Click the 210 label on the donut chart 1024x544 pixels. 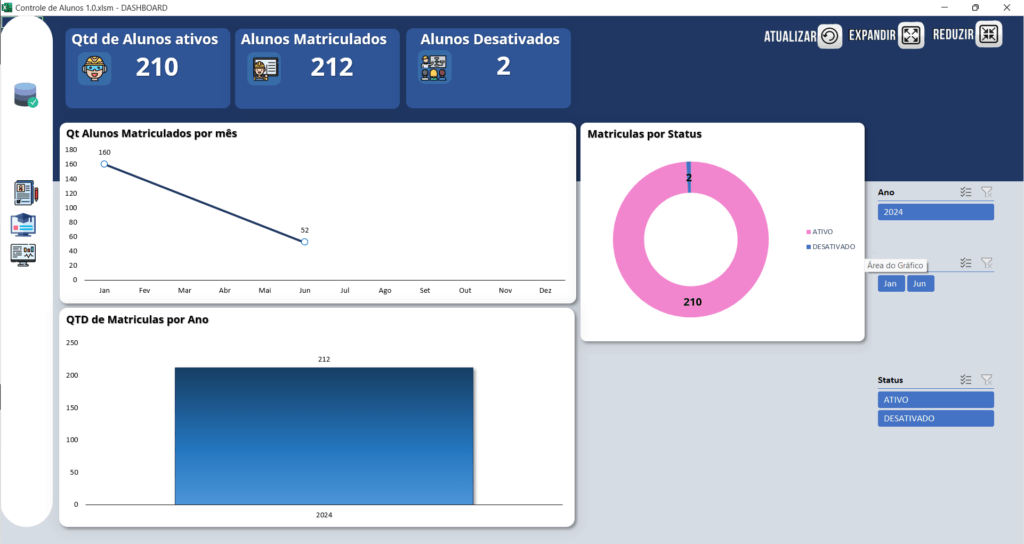click(692, 302)
